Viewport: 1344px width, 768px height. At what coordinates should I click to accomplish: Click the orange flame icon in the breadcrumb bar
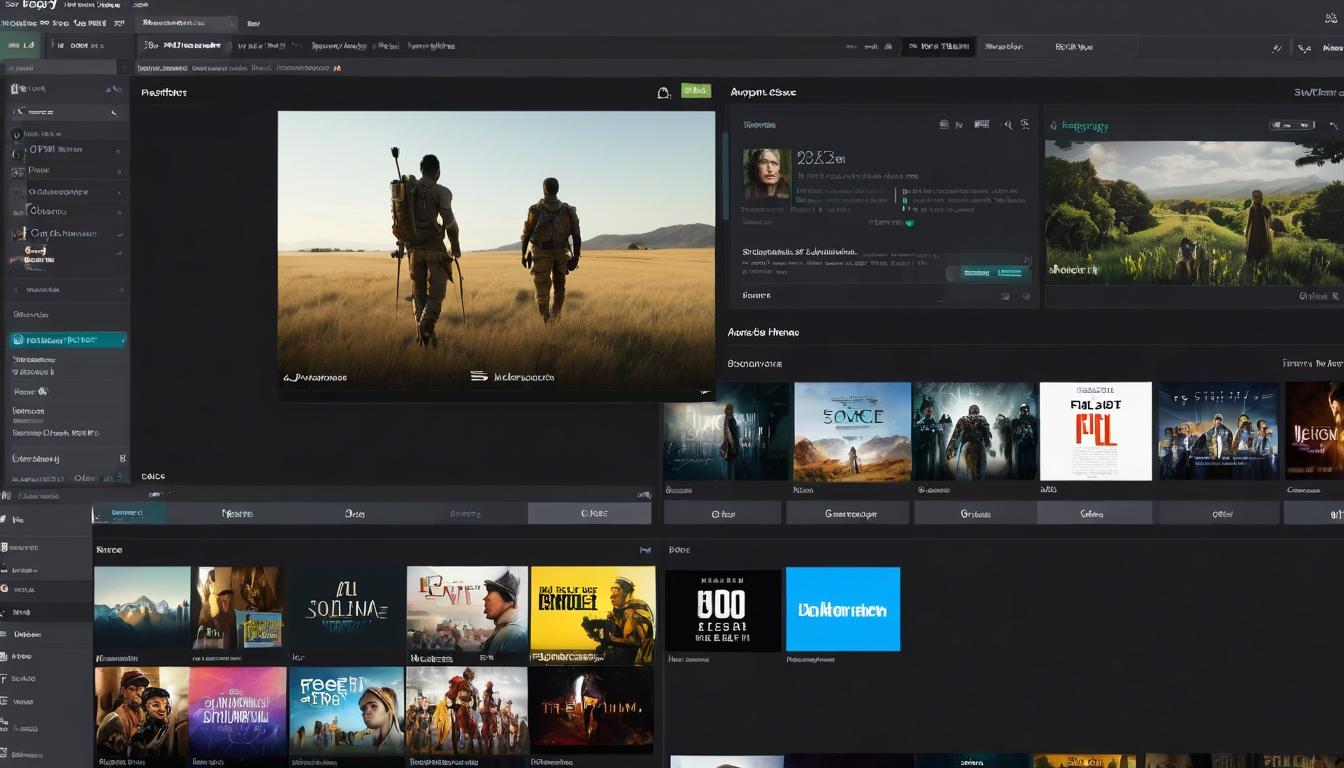coord(337,68)
